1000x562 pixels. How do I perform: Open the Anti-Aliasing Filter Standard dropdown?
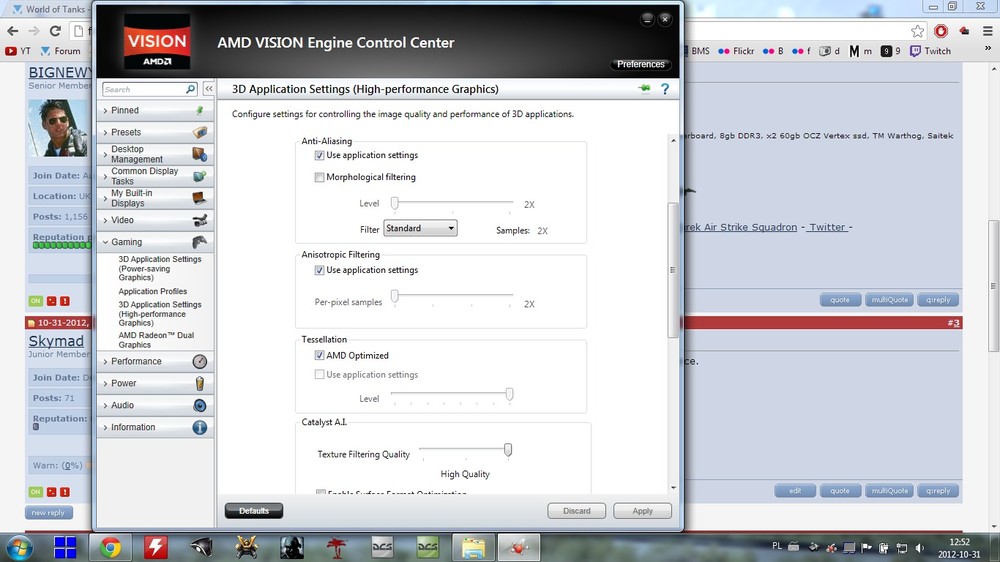coord(420,228)
